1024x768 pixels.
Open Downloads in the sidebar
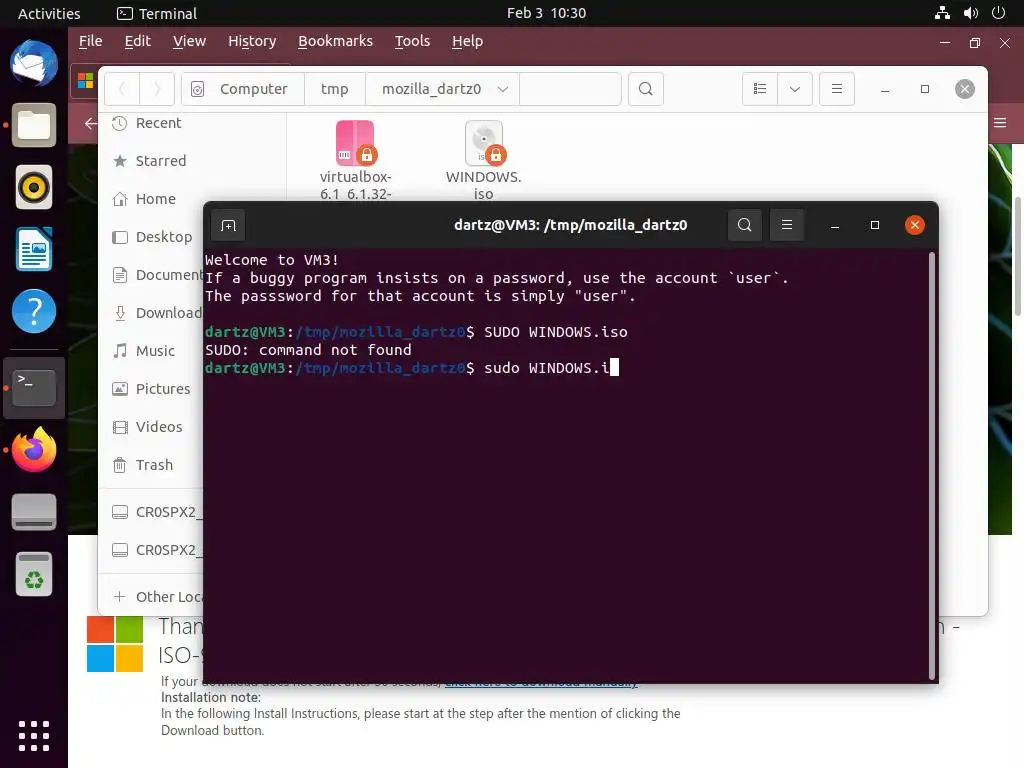157,313
